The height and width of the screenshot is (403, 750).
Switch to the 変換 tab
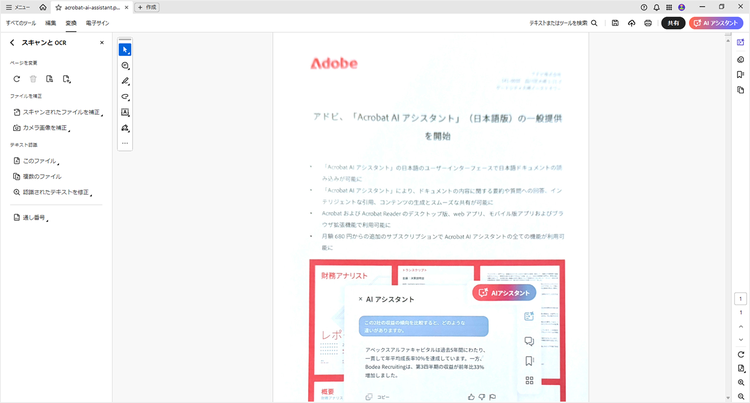click(x=71, y=23)
